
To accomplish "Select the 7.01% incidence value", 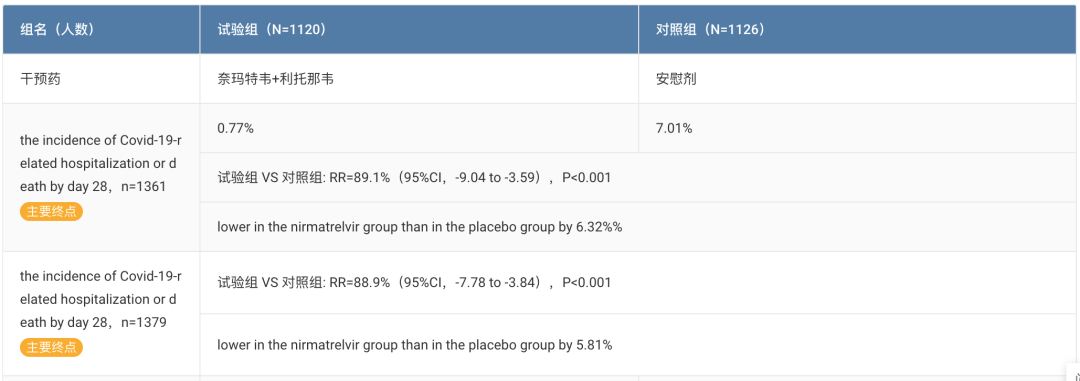I will (674, 128).
